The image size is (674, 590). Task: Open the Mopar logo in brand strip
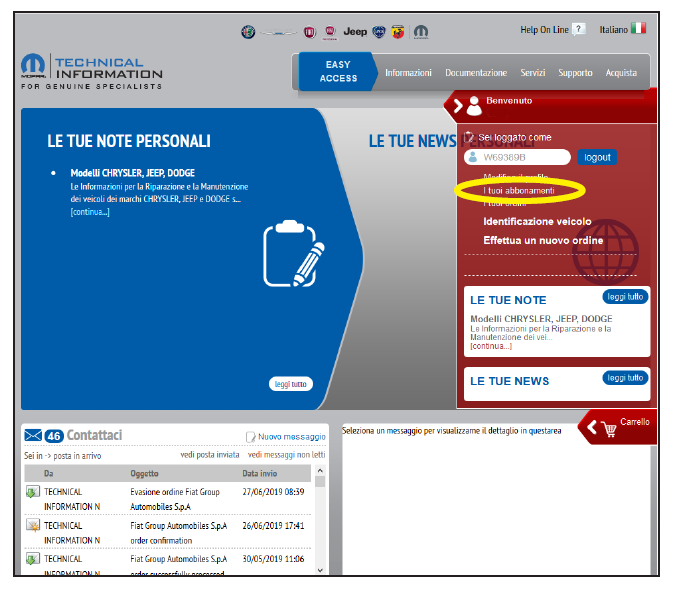tap(421, 32)
